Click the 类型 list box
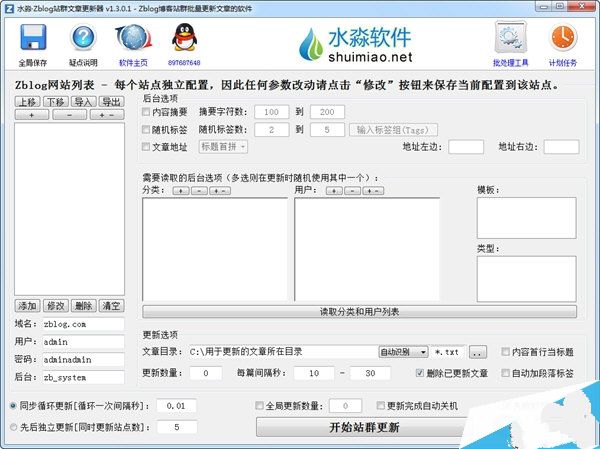The height and width of the screenshot is (449, 600). pyautogui.click(x=527, y=279)
